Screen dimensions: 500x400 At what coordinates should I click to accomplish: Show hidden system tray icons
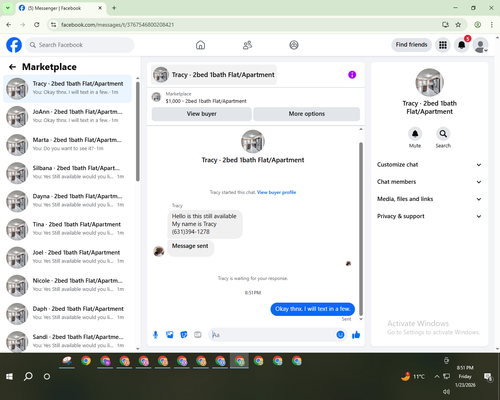point(437,377)
